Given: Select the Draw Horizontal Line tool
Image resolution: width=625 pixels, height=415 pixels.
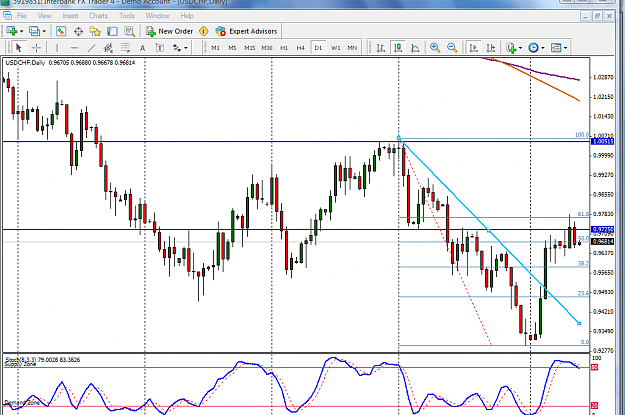Looking at the screenshot, I should tap(74, 48).
